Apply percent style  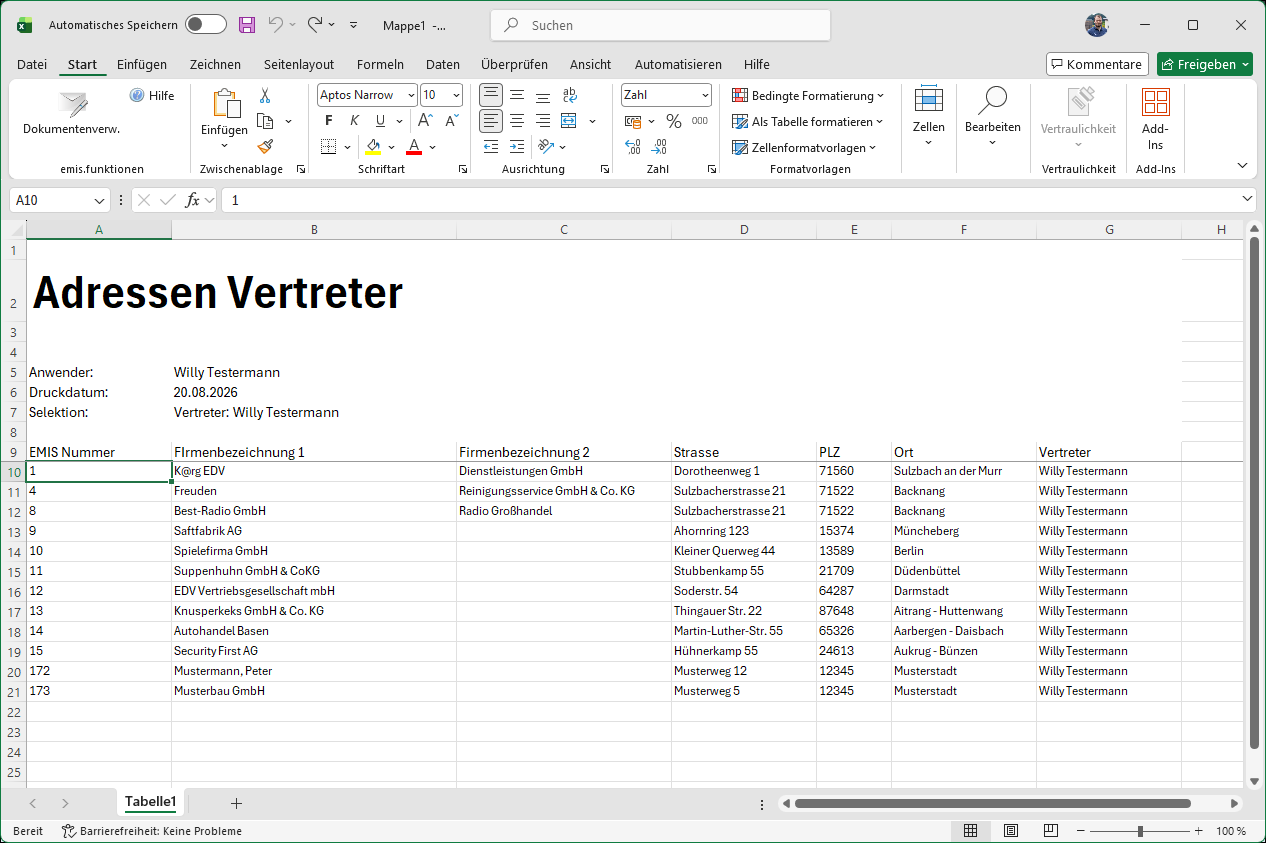tap(674, 121)
